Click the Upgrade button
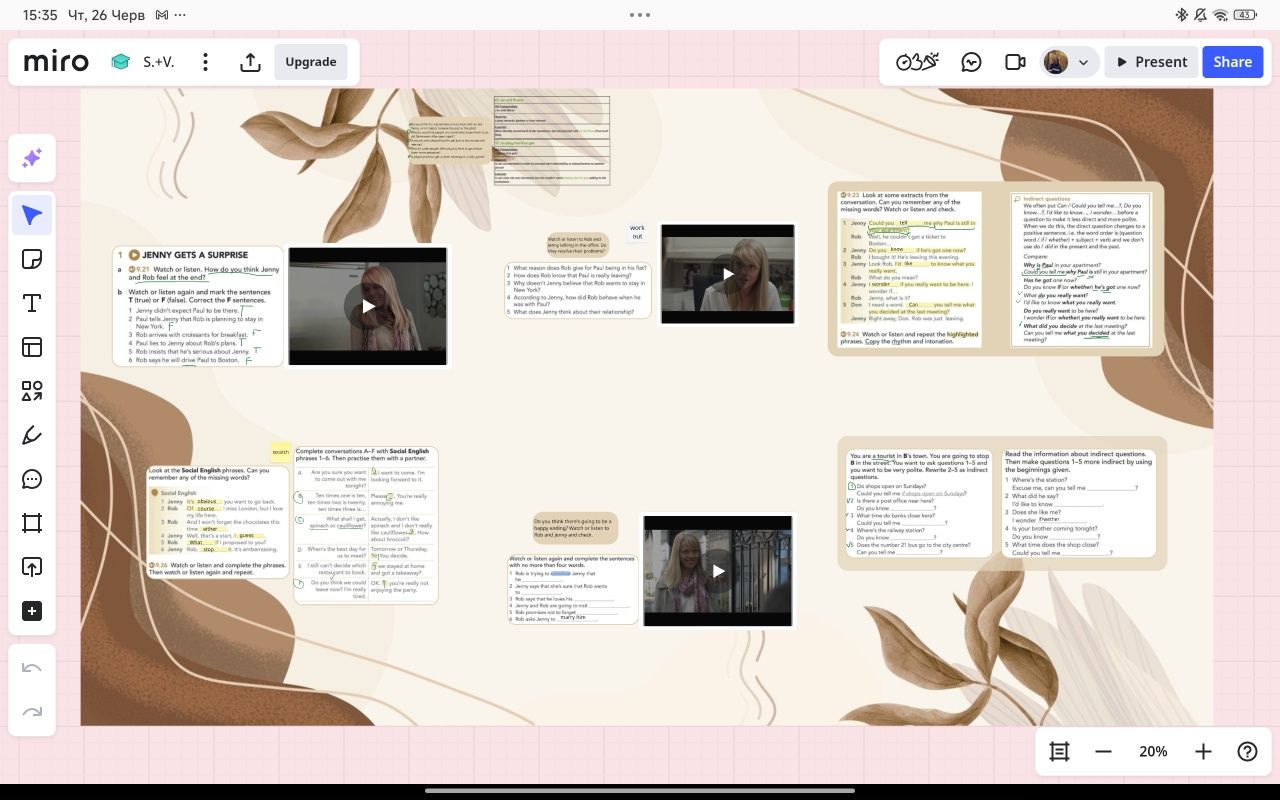Screen dimensions: 1280x800 click(x=311, y=62)
